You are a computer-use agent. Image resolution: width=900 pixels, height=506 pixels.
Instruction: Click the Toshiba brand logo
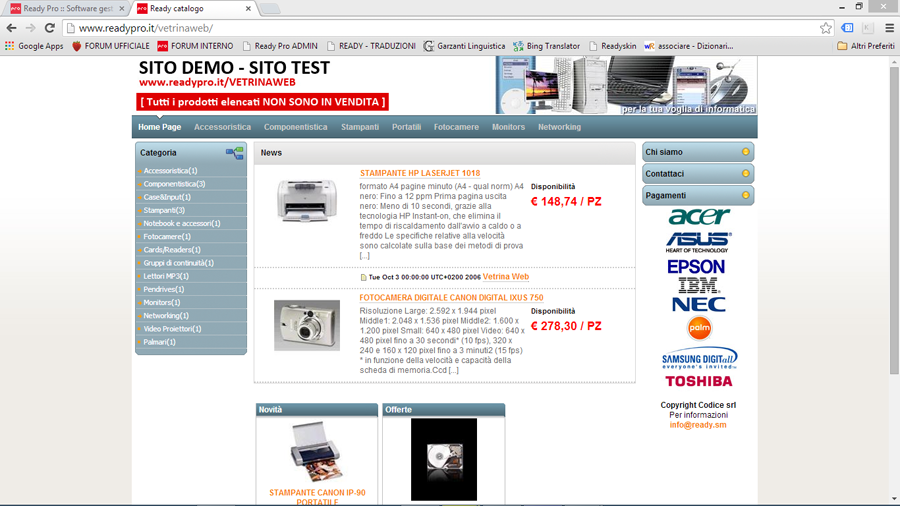[x=699, y=382]
